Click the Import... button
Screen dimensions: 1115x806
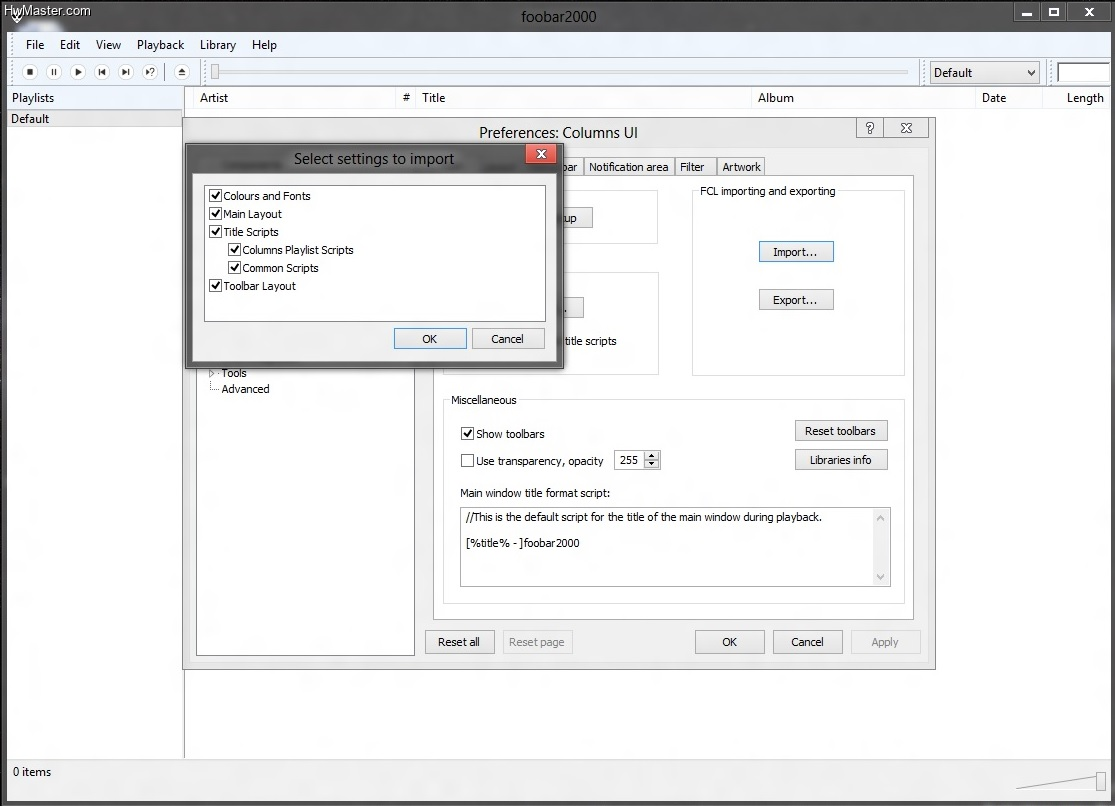pyautogui.click(x=796, y=252)
